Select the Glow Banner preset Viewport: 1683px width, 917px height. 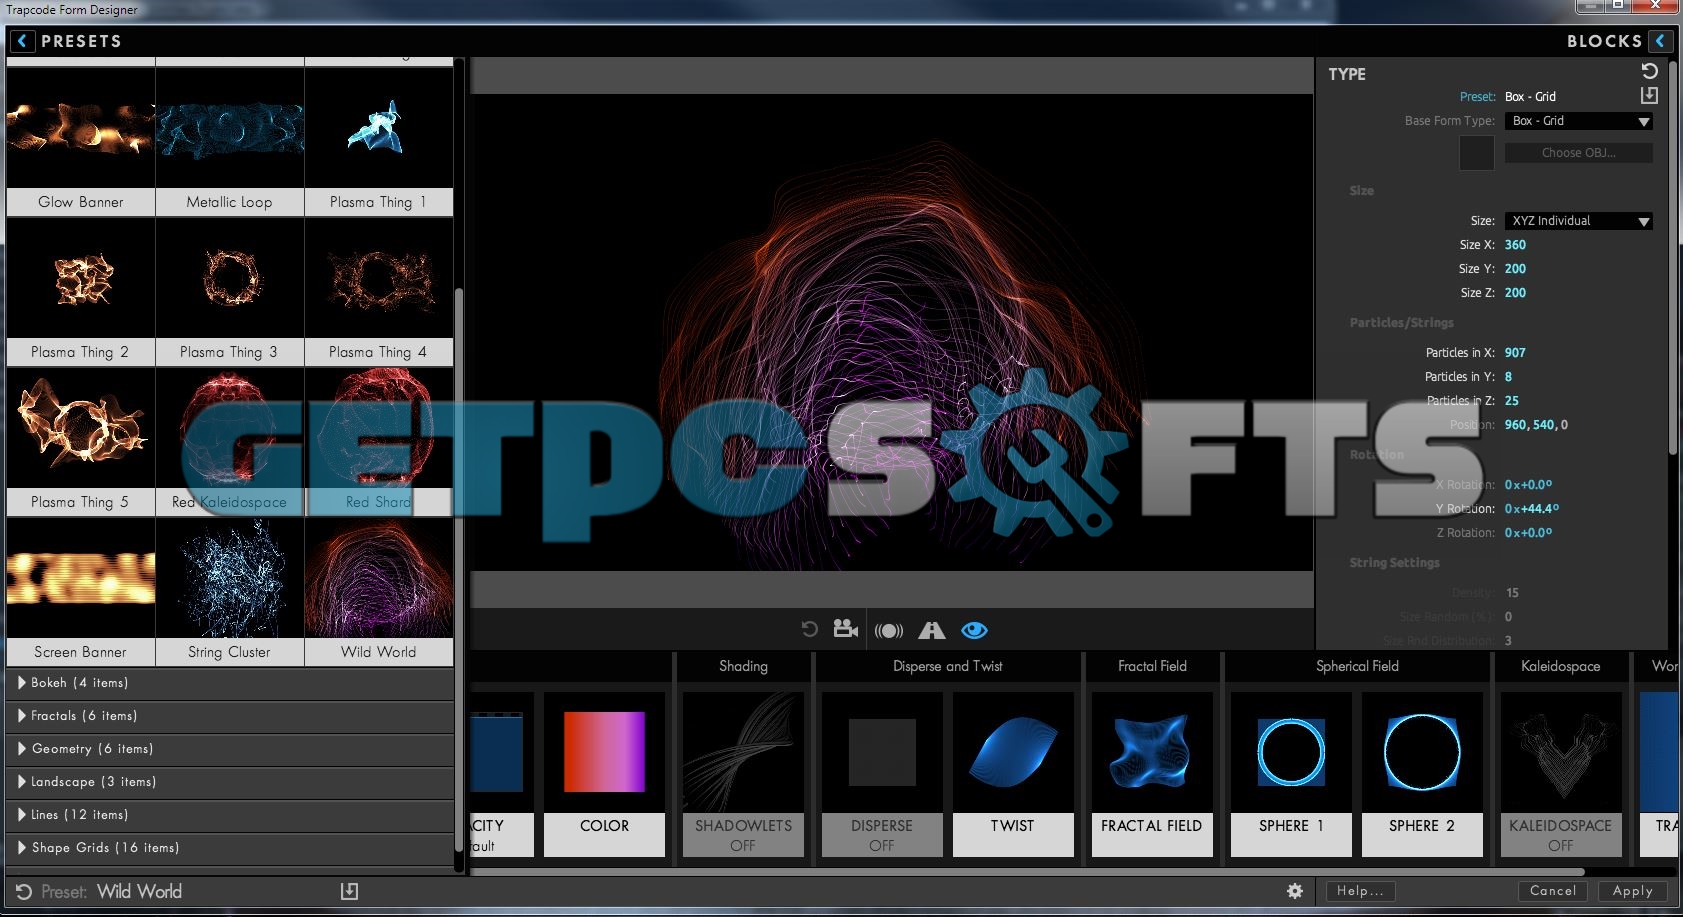pos(81,142)
